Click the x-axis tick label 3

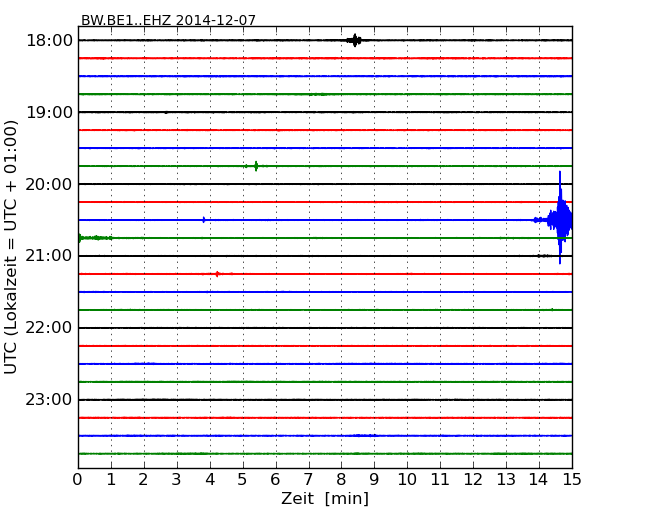coord(177,480)
